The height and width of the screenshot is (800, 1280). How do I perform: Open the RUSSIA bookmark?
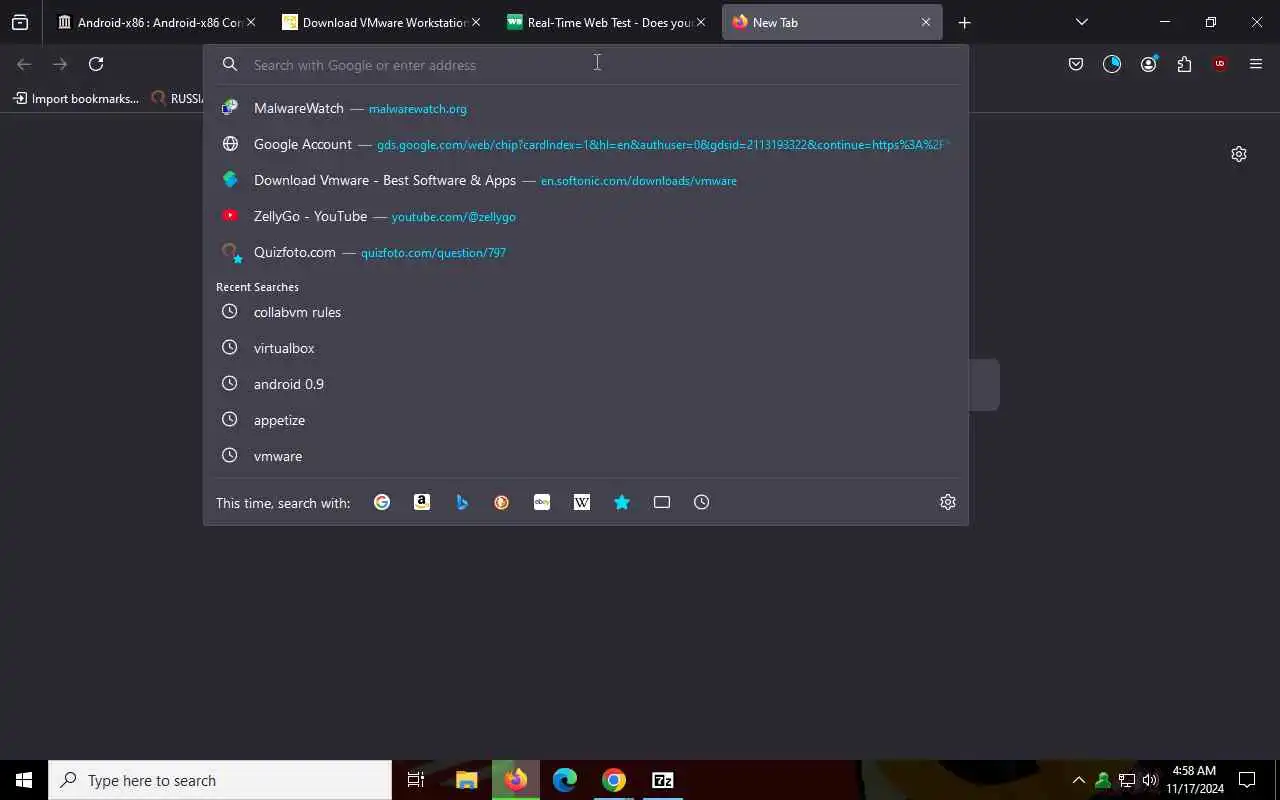pos(177,98)
